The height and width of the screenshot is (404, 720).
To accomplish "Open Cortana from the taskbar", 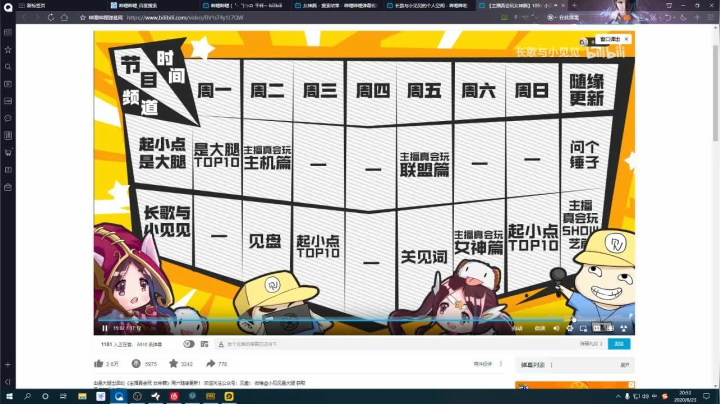I will click(45, 396).
